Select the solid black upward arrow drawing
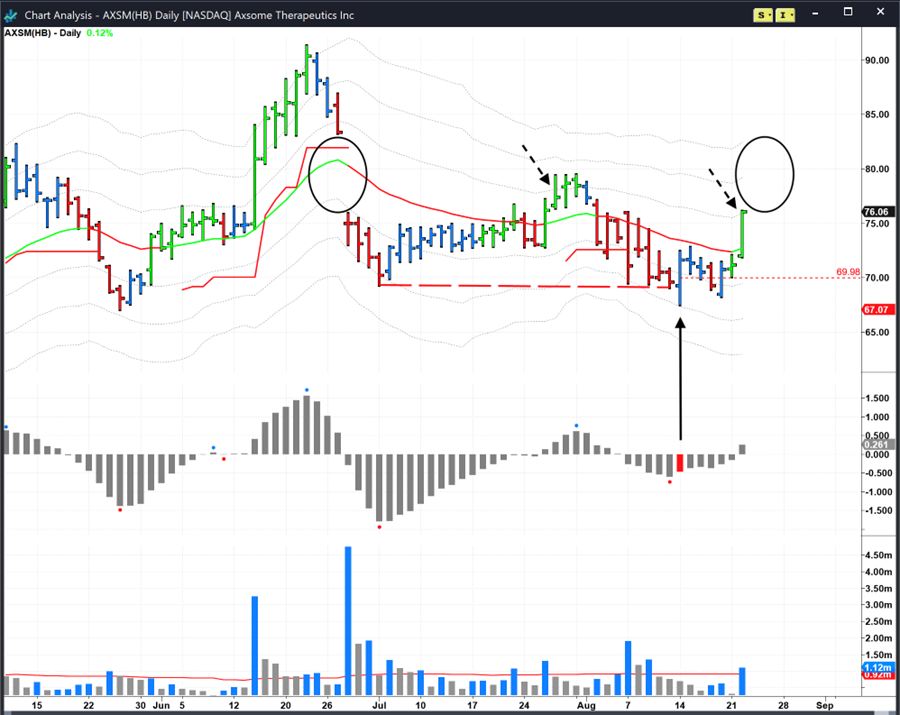 [x=680, y=380]
